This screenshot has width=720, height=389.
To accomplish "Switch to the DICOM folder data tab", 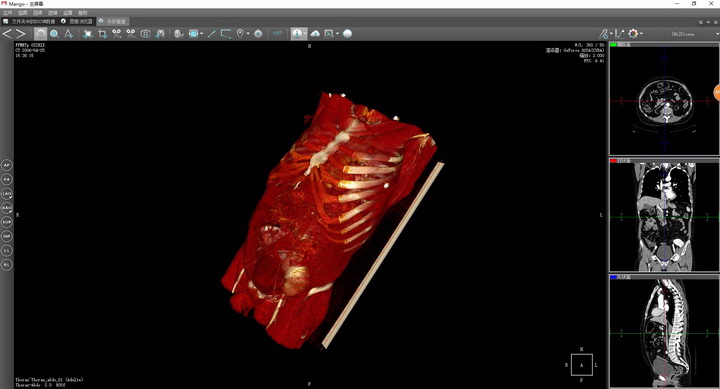I will click(x=29, y=21).
